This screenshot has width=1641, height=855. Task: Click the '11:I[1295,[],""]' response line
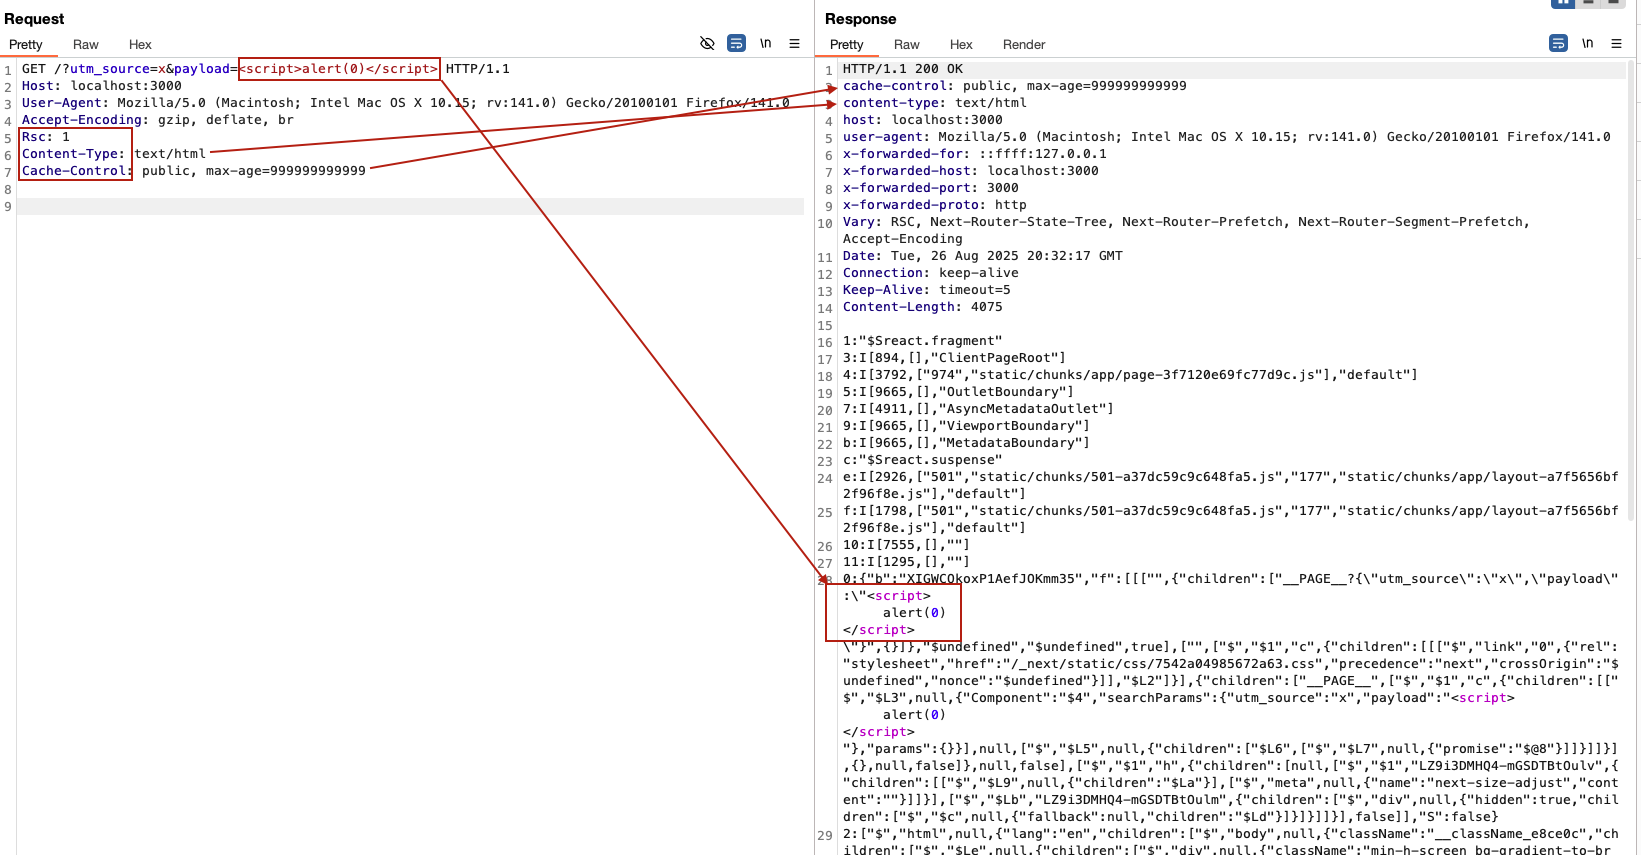(907, 562)
